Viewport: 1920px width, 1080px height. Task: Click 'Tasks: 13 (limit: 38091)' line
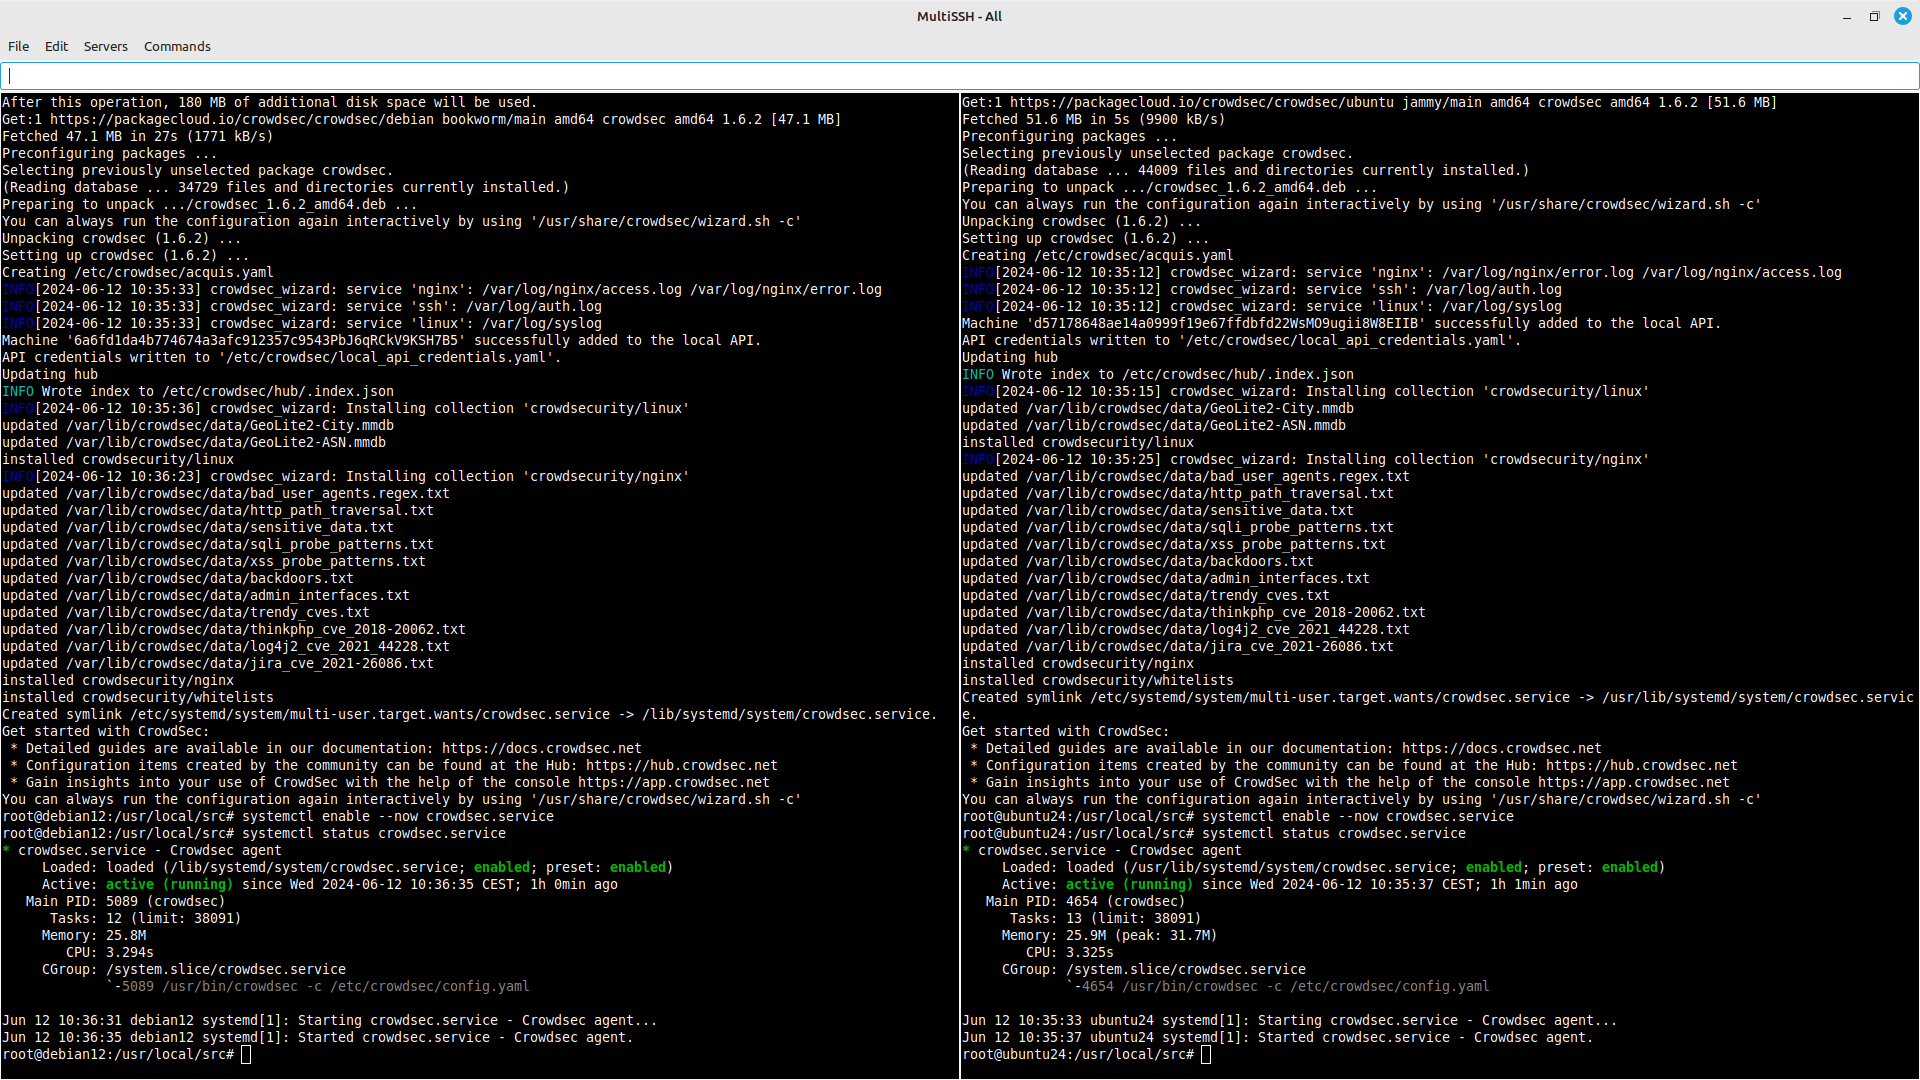[x=1106, y=918]
